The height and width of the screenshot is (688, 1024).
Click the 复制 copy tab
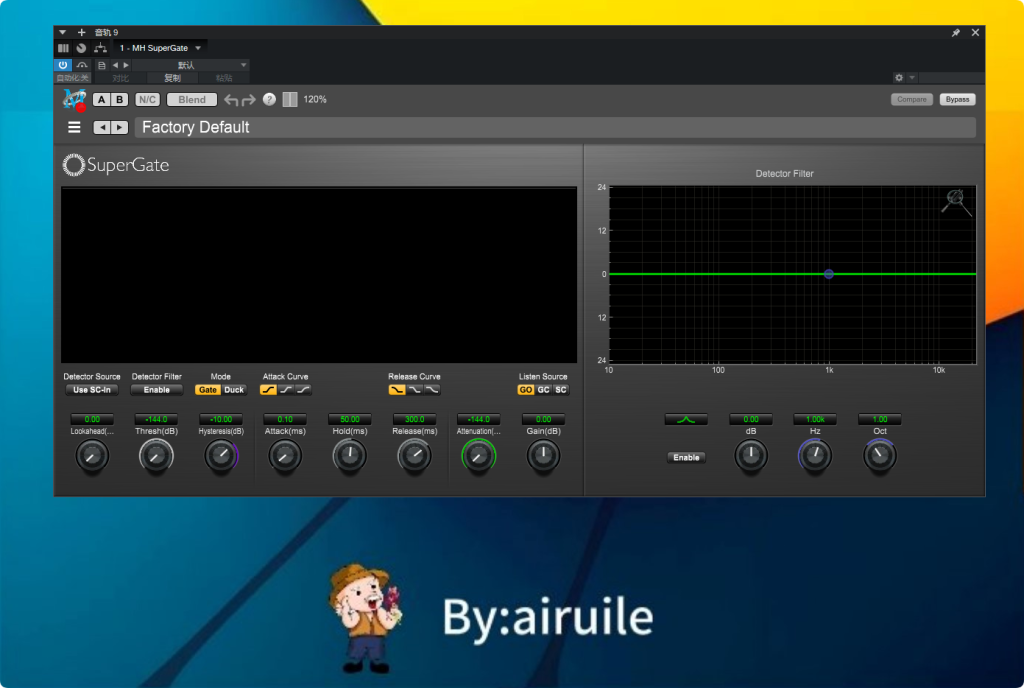(172, 78)
